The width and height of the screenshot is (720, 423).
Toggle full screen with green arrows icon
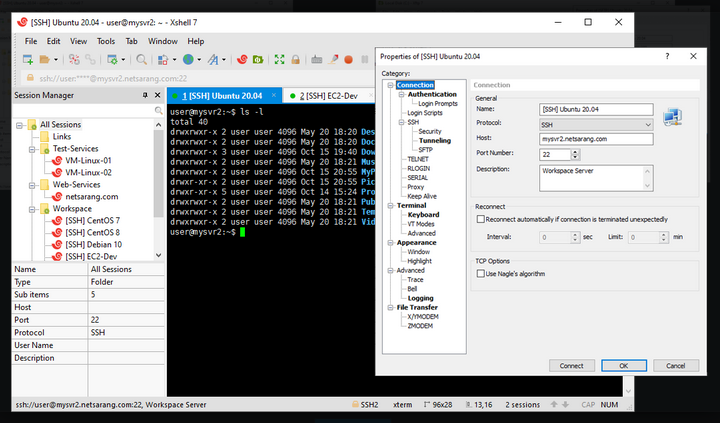tap(279, 59)
